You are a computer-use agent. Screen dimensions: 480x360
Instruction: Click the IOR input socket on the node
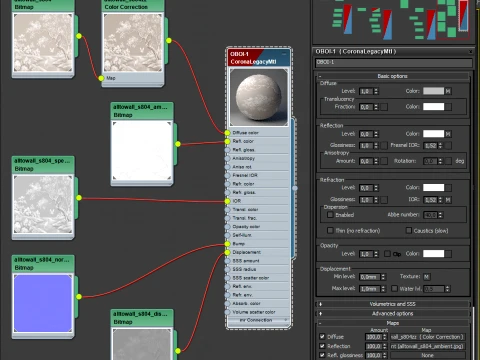tap(227, 201)
